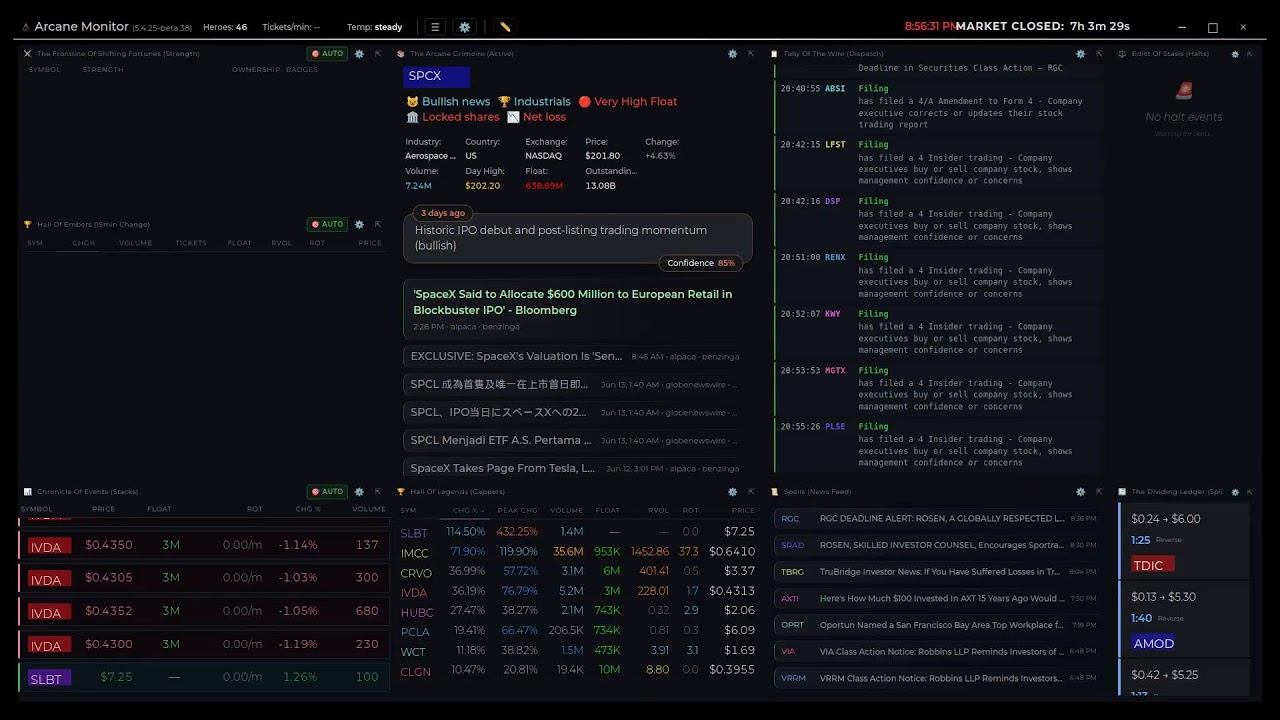The width and height of the screenshot is (1280, 720).
Task: Select IMCC row in Hall Of Legends
Action: [x=577, y=552]
